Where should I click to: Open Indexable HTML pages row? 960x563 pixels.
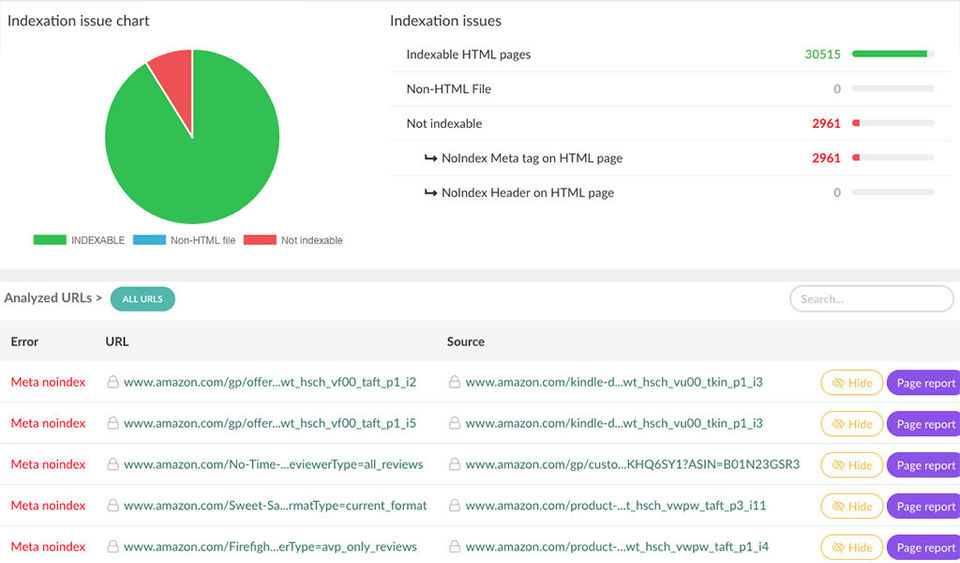468,55
